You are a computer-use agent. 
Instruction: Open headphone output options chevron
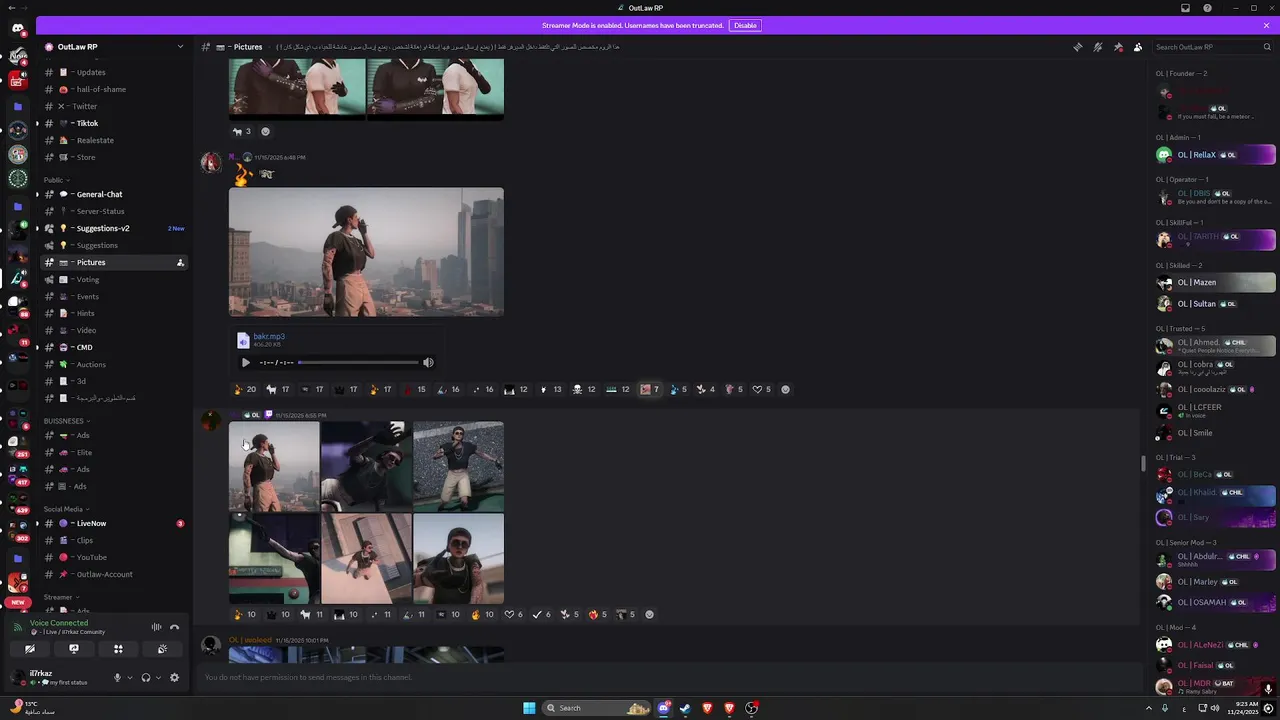pos(158,677)
